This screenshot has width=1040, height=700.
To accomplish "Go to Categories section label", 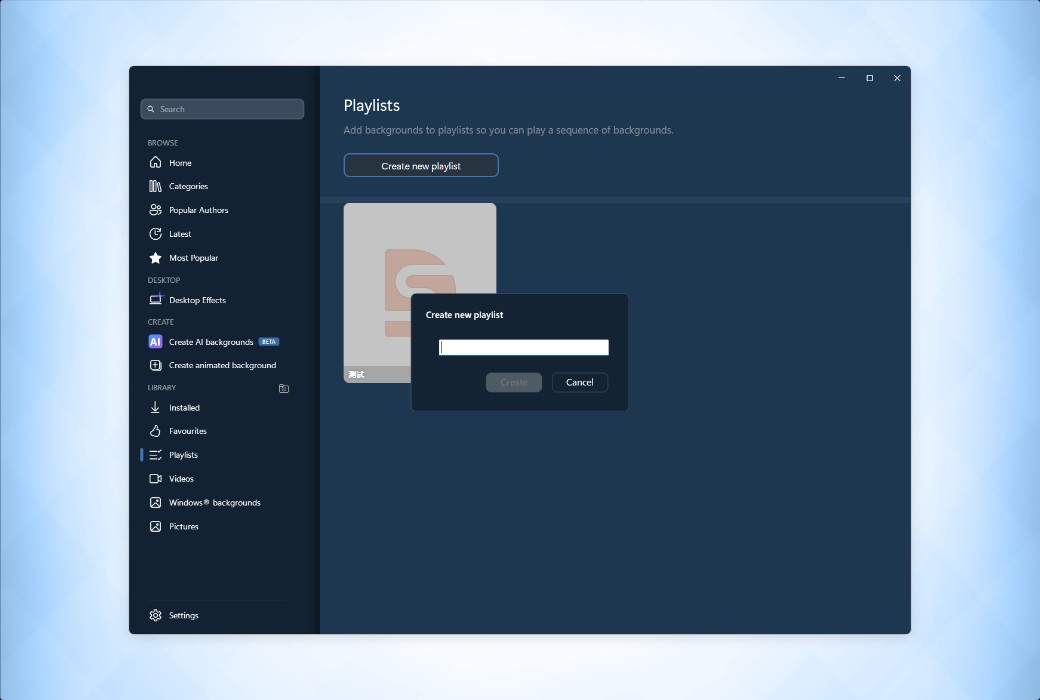I will 188,186.
